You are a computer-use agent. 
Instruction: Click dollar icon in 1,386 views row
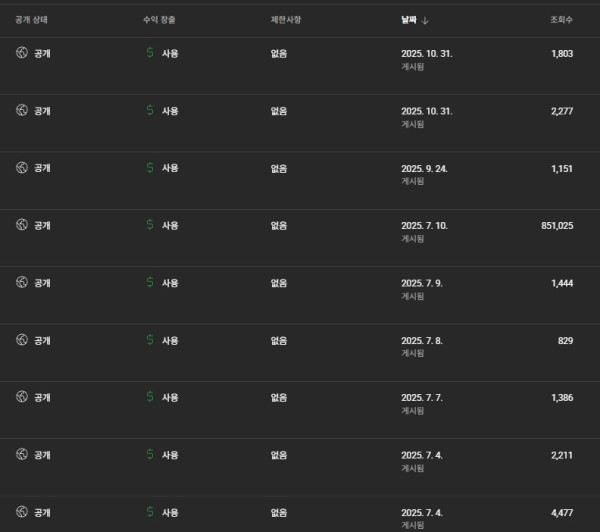point(149,397)
